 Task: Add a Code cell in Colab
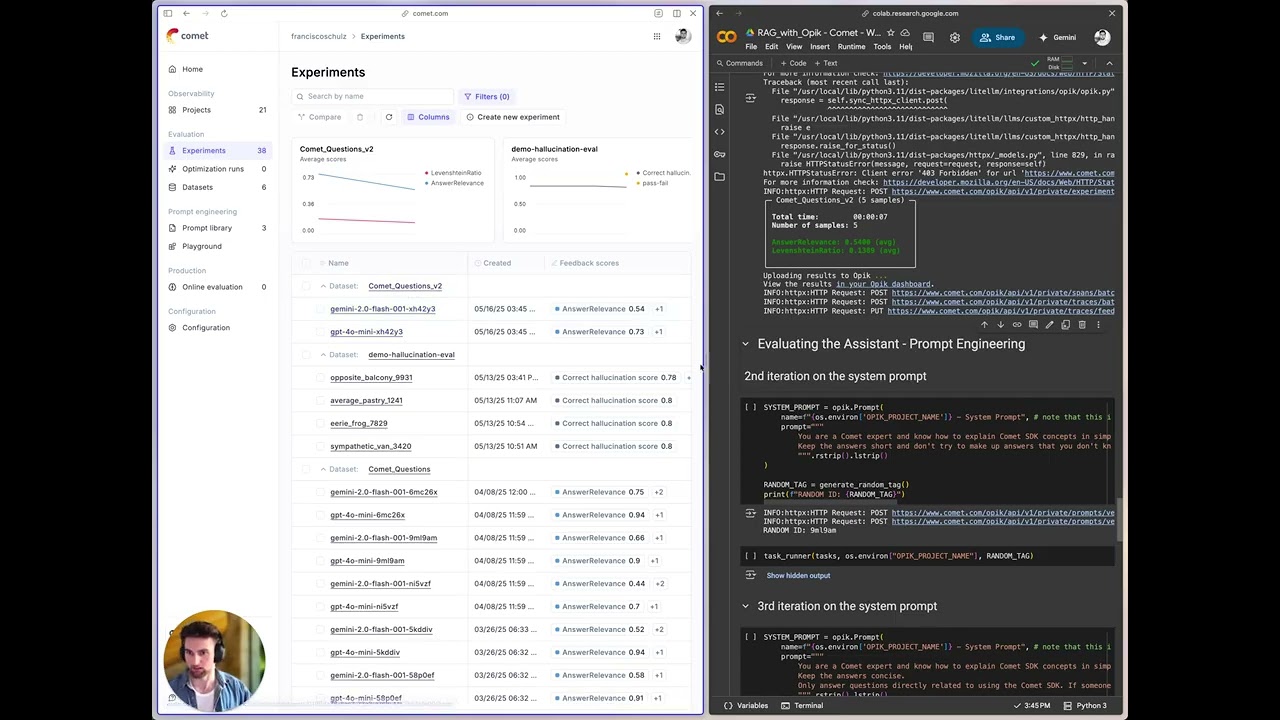pyautogui.click(x=794, y=63)
